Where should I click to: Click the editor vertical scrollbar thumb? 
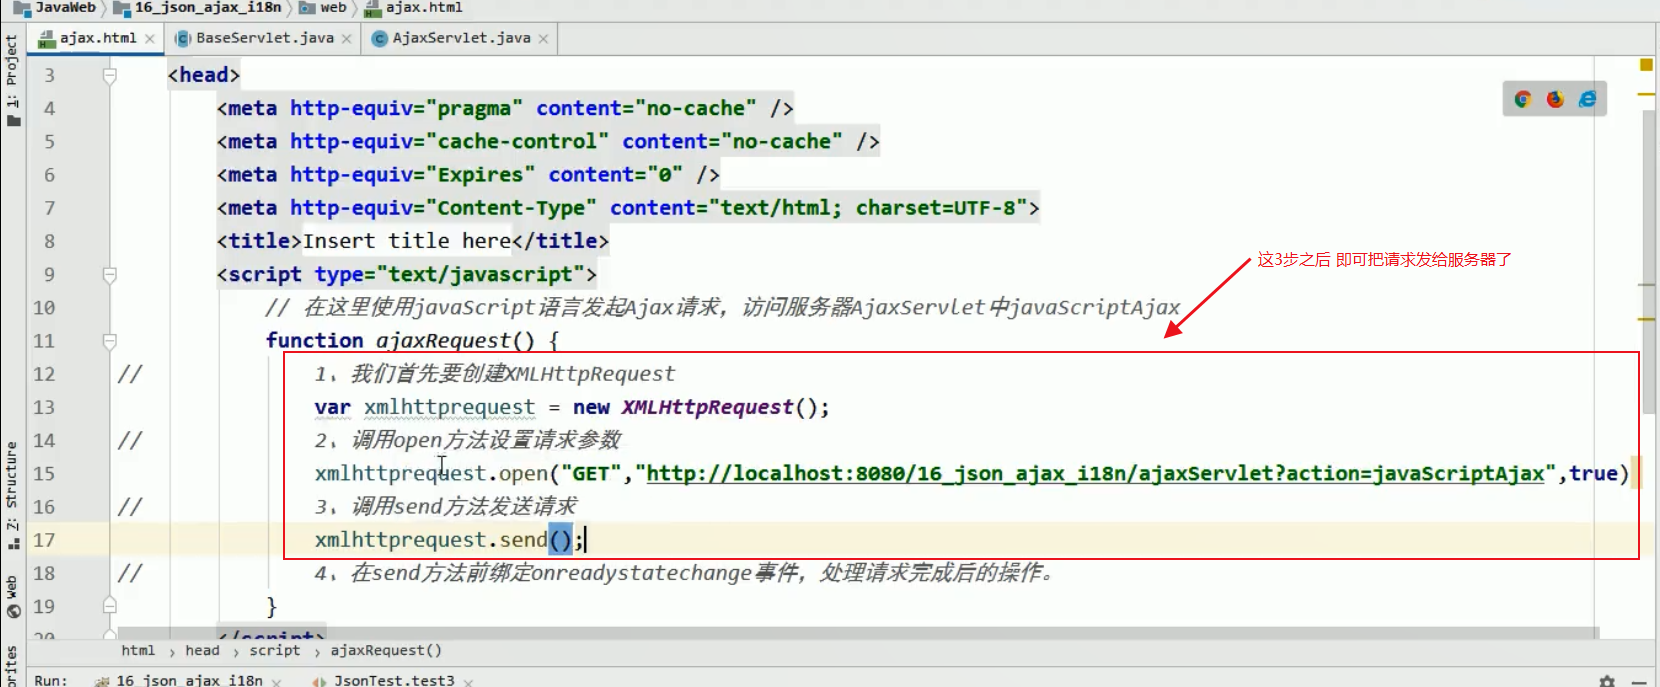[1649, 260]
